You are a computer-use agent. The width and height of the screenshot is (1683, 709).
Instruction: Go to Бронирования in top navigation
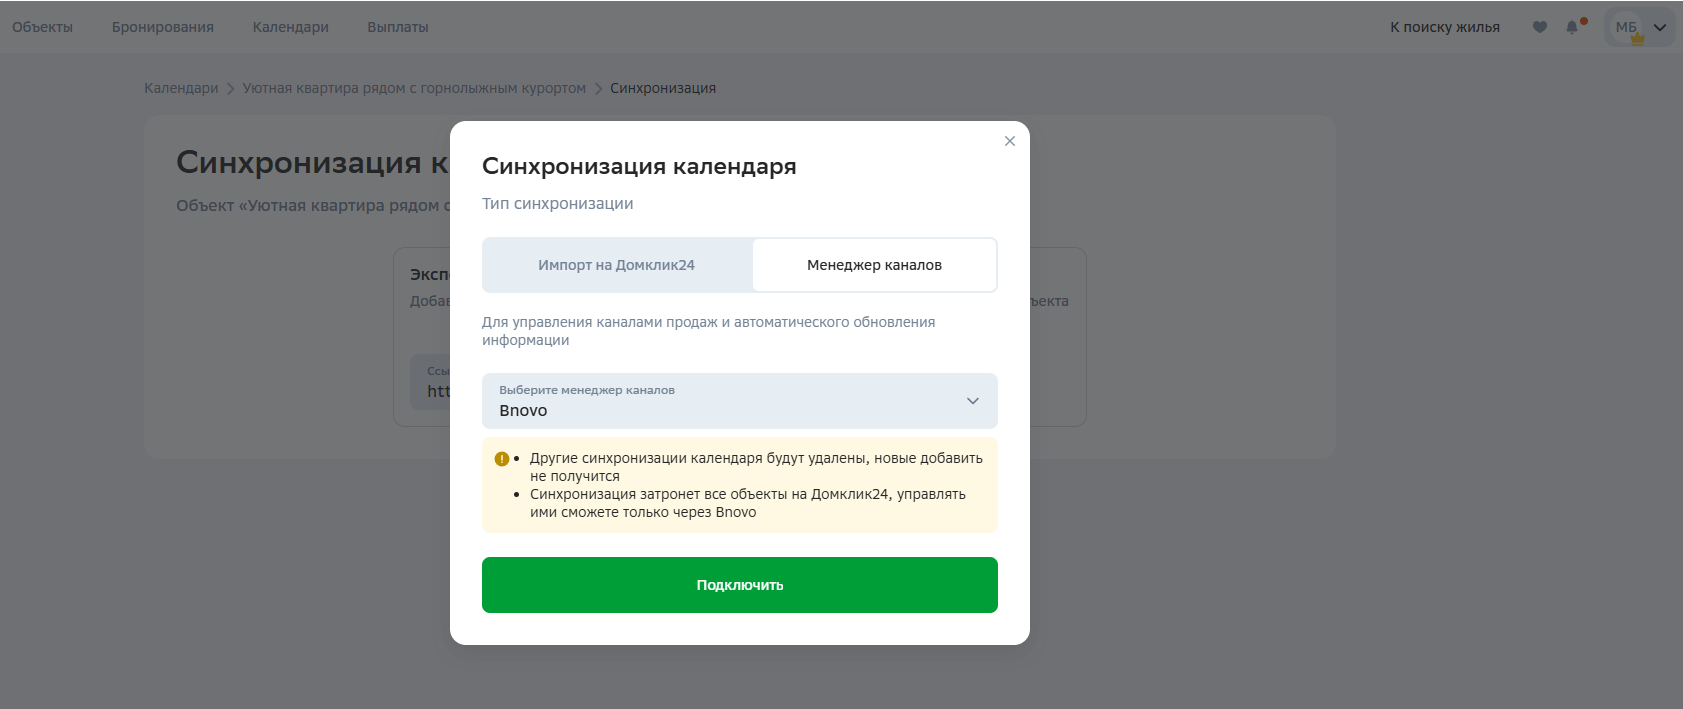[x=163, y=27]
